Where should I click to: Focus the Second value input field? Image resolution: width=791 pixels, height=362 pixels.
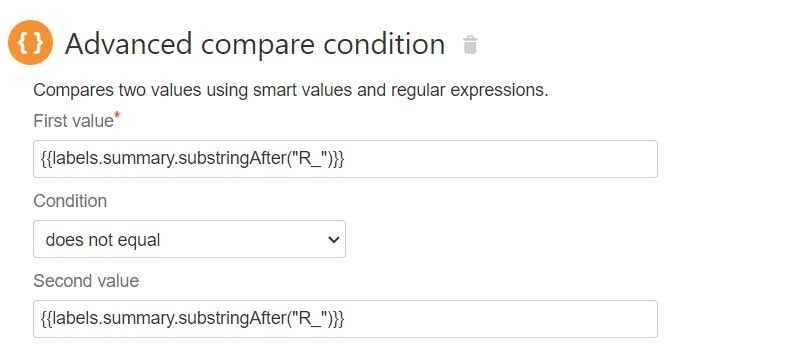click(x=345, y=319)
